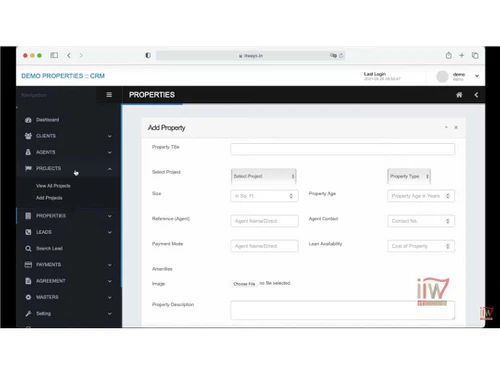This screenshot has height=375, width=500.
Task: Focus the Agent Contact No. field
Action: pyautogui.click(x=421, y=221)
